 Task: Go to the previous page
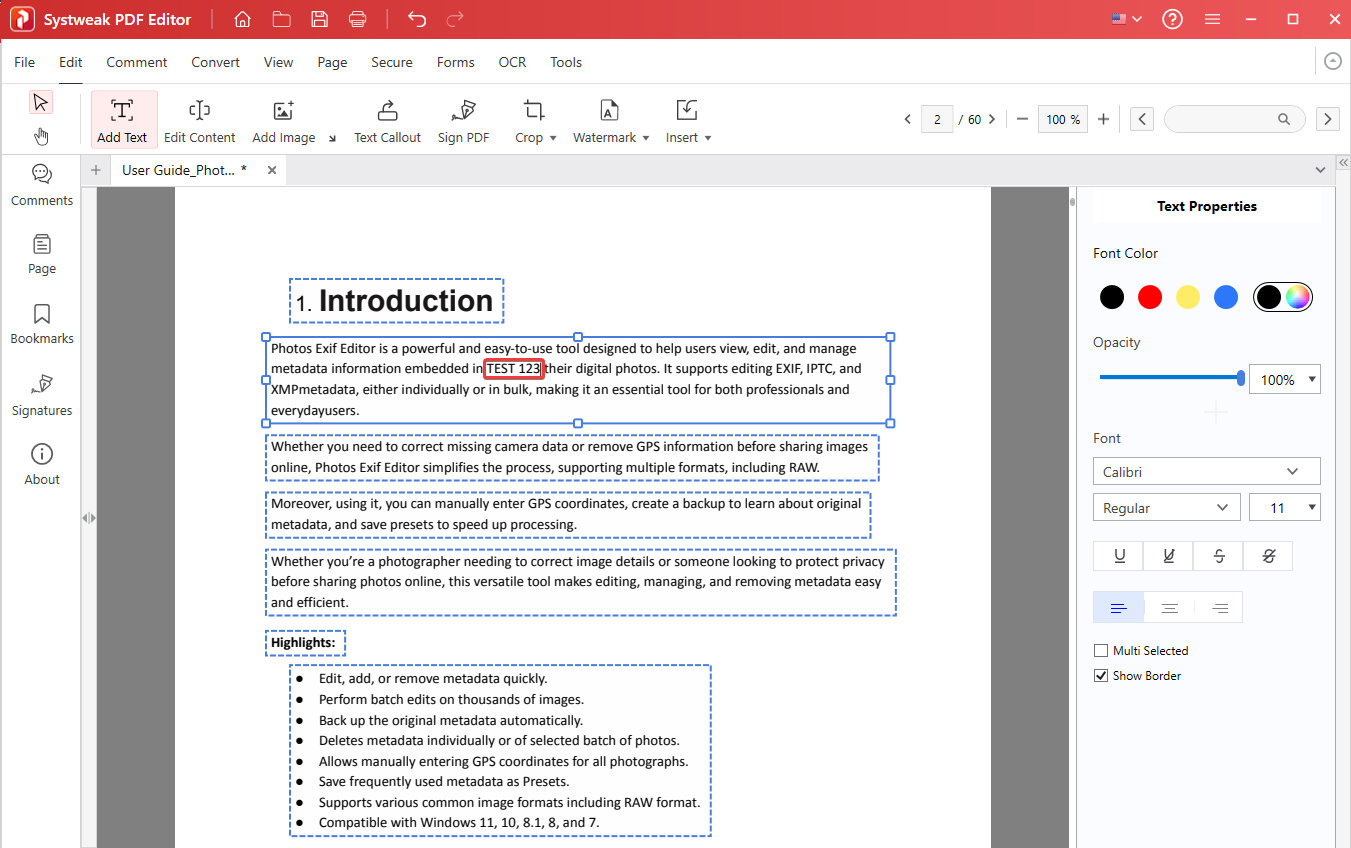pyautogui.click(x=908, y=119)
